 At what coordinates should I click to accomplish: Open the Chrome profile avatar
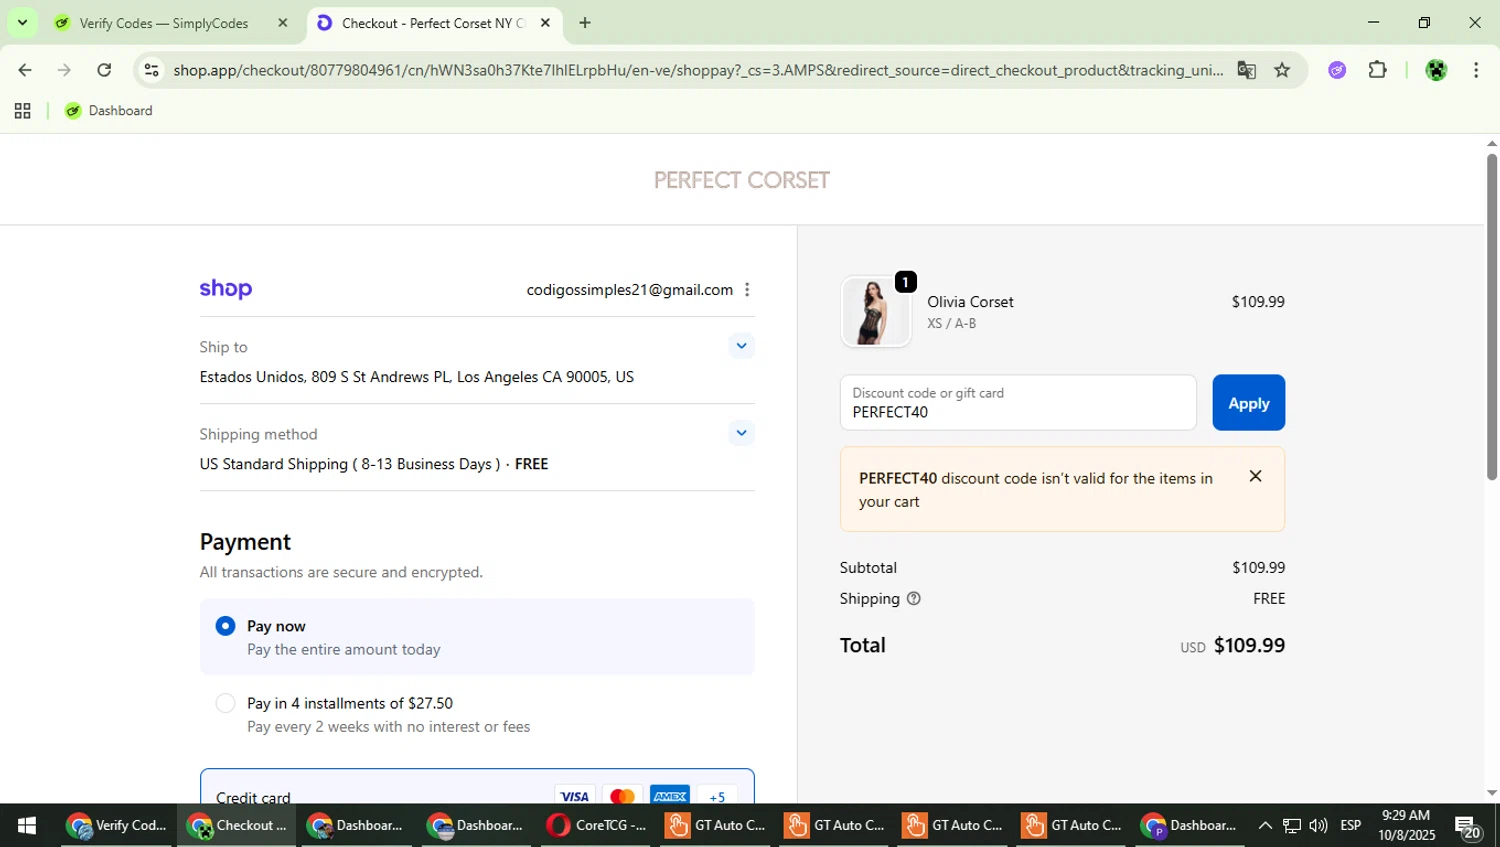tap(1436, 70)
